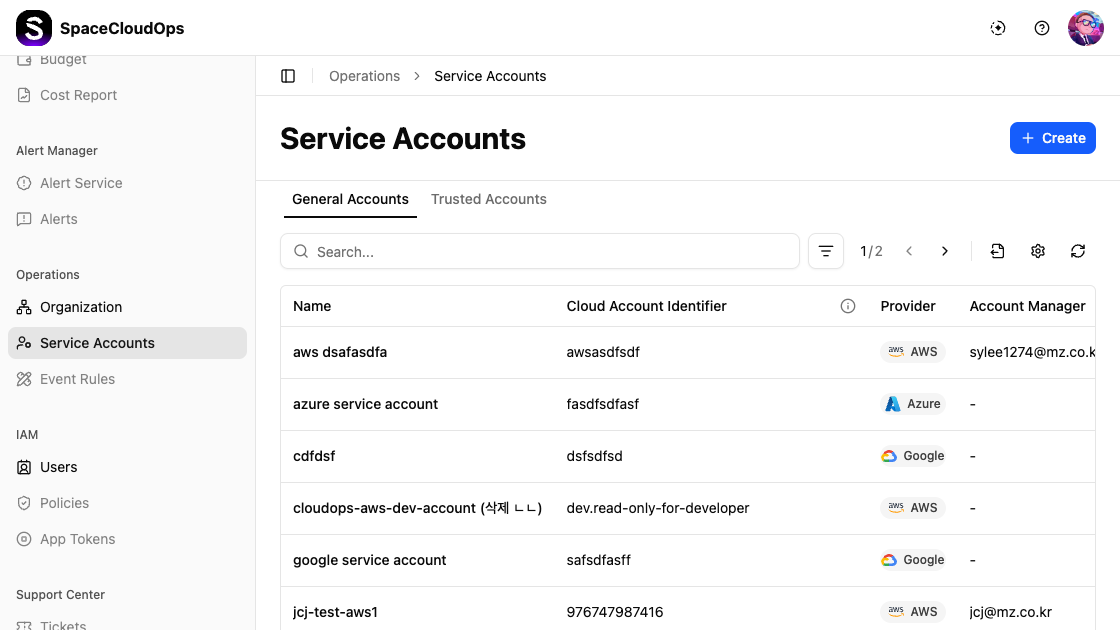
Task: Open Alert Service in the sidebar
Action: pos(81,183)
